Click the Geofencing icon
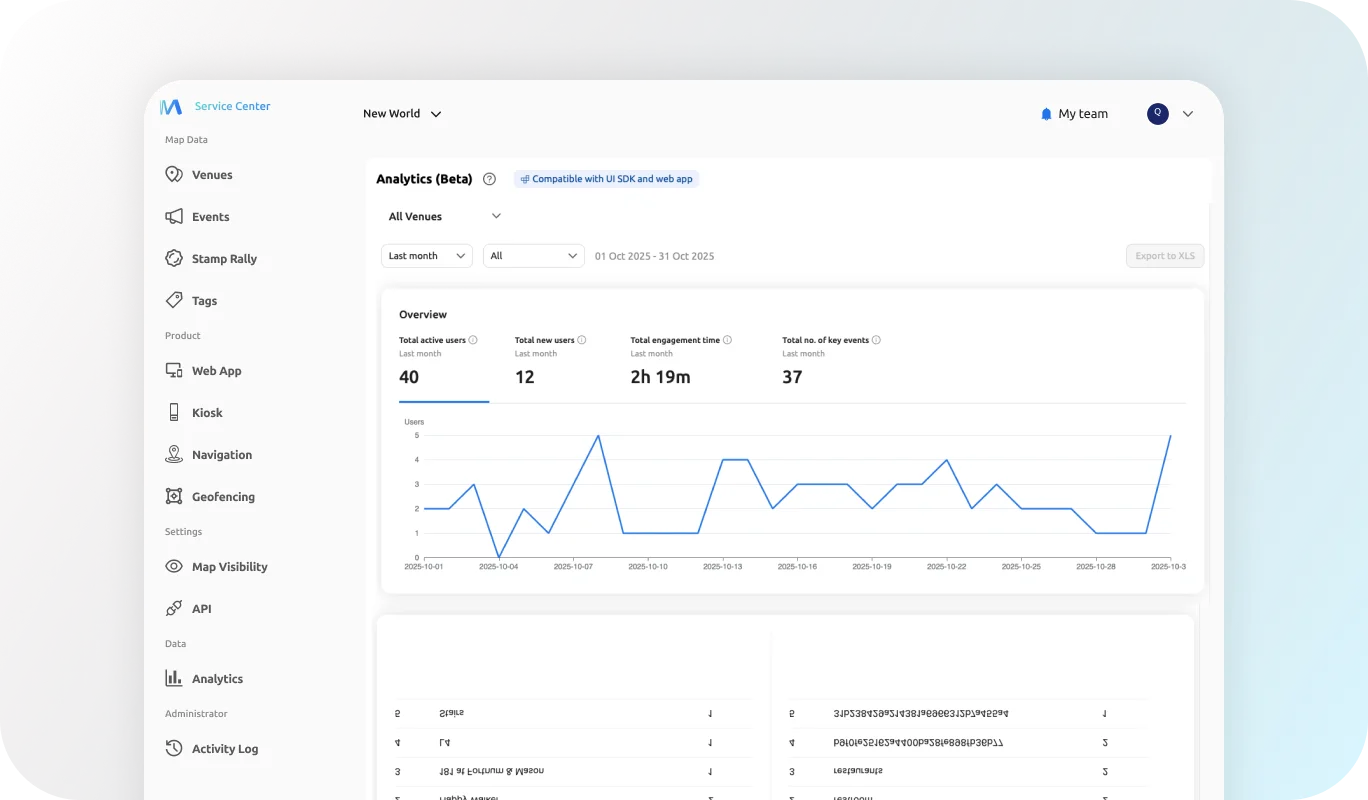 coord(174,496)
